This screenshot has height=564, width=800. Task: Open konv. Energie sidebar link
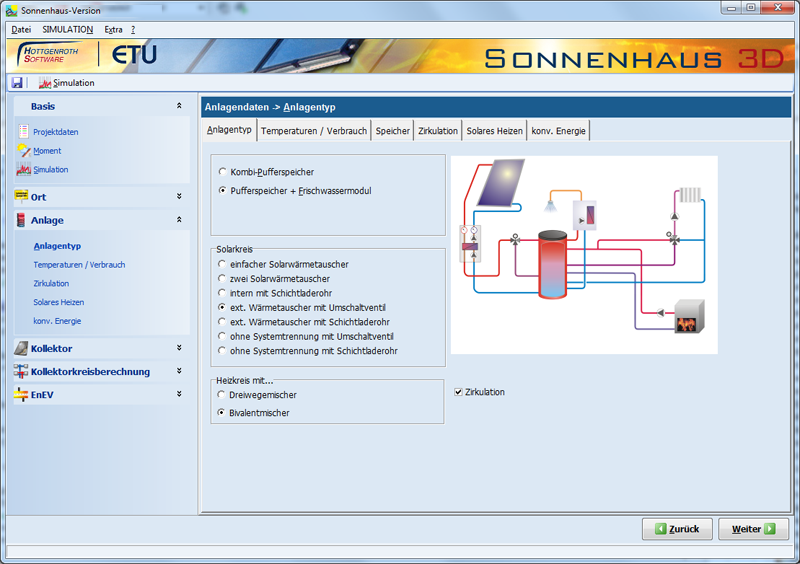[x=57, y=321]
